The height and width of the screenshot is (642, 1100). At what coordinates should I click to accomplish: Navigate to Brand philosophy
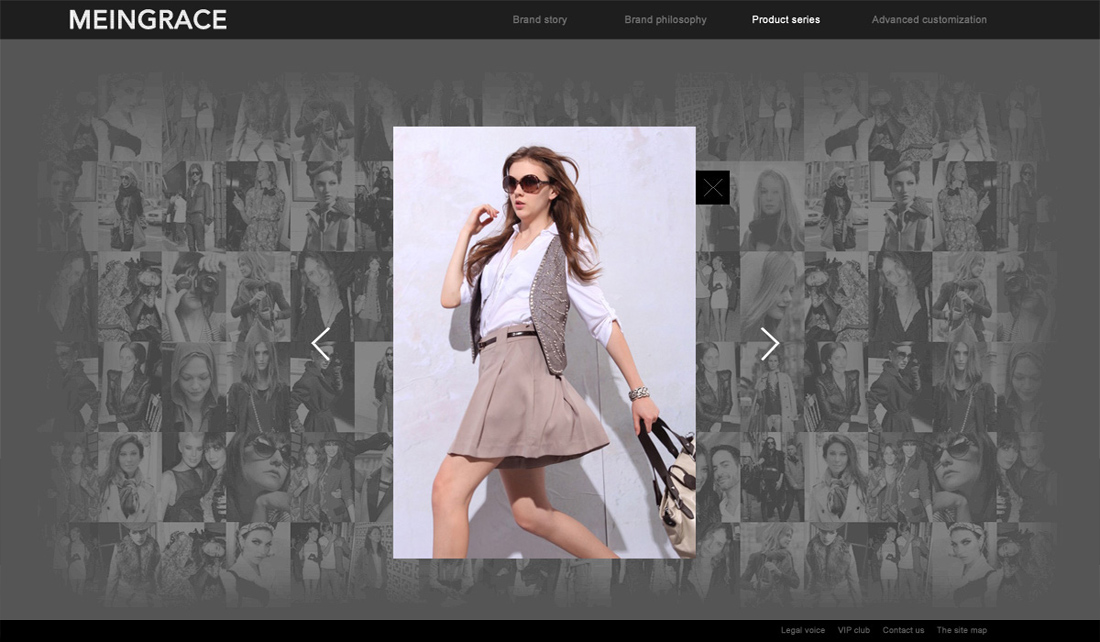[665, 20]
